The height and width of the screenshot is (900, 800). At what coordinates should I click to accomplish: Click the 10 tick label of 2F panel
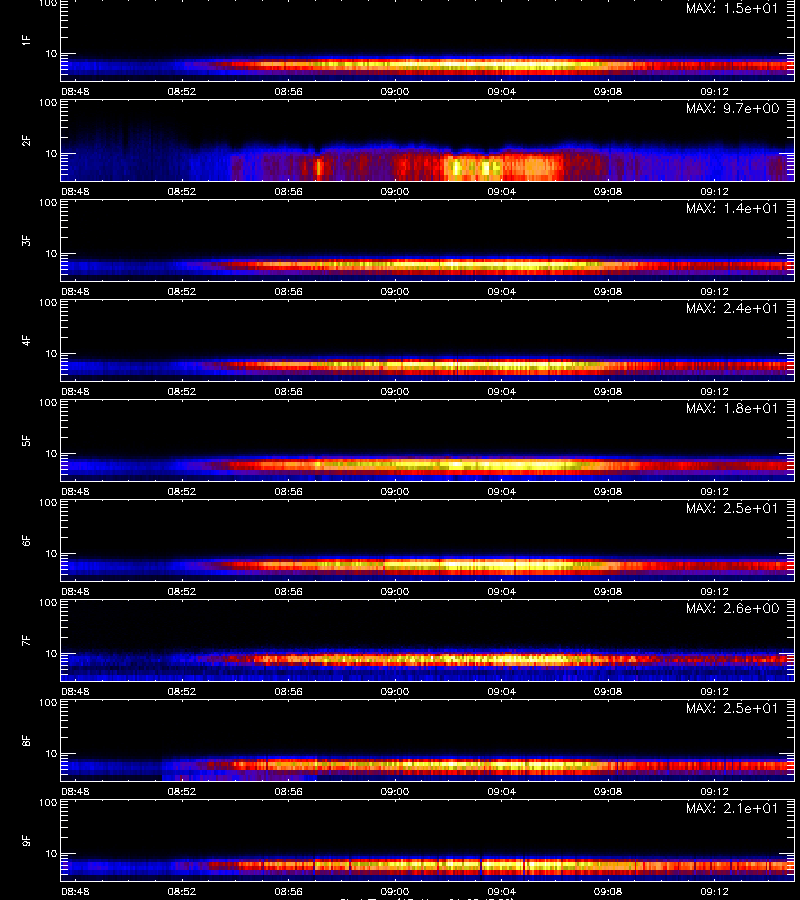[x=51, y=153]
